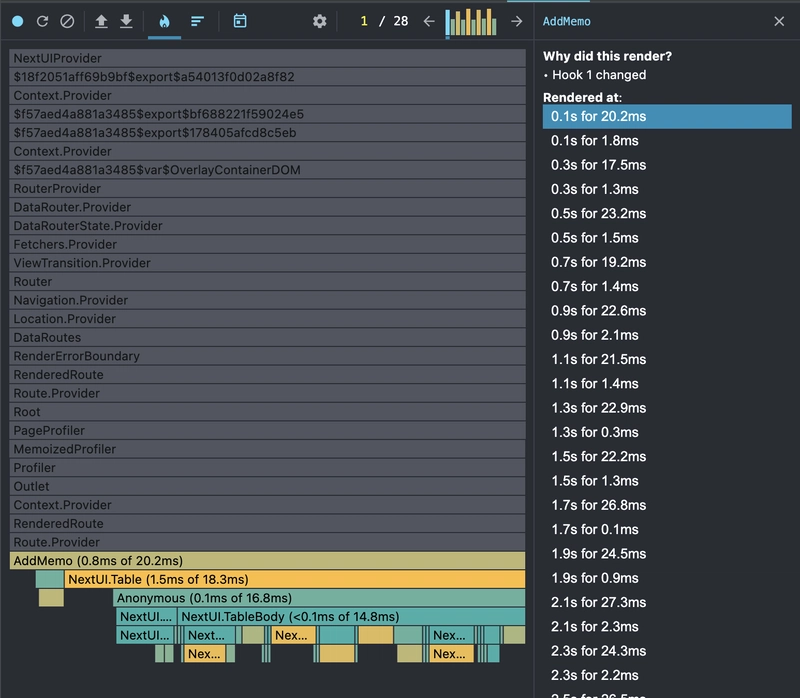Screen dimensions: 800x698
Task: Open the Timeline tab with the calendar icon
Action: click(x=240, y=21)
